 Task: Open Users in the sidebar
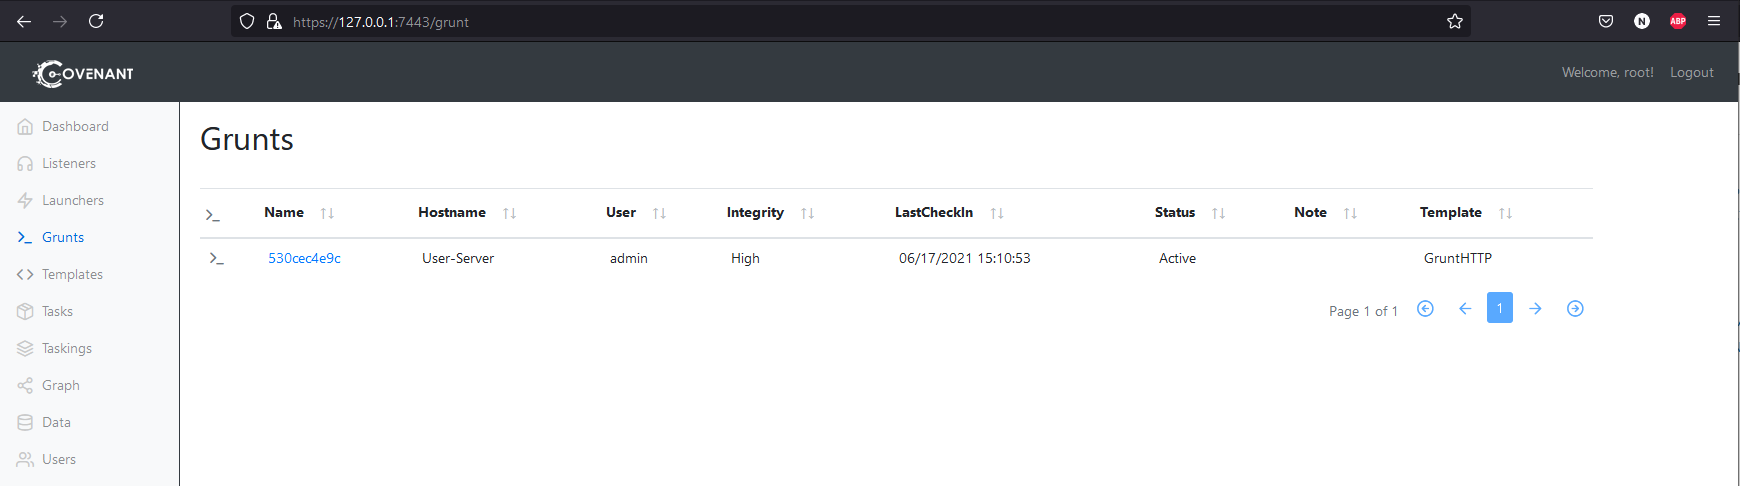(59, 460)
